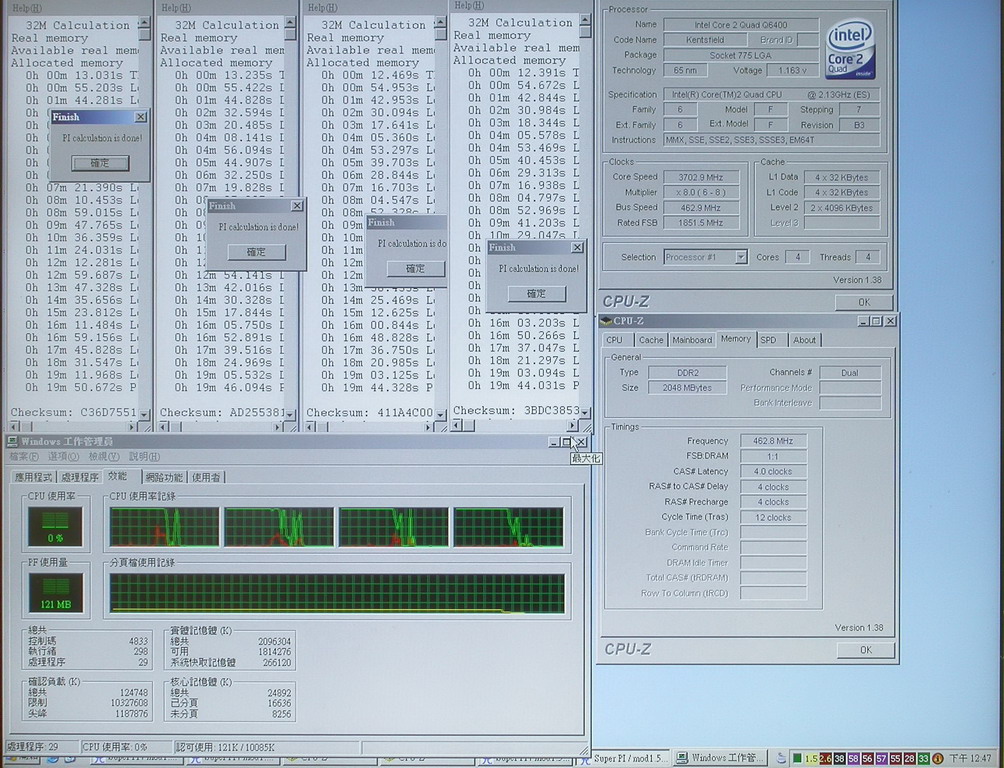
Task: Click the memory Frequency value 462.8 MHz
Action: pyautogui.click(x=773, y=441)
